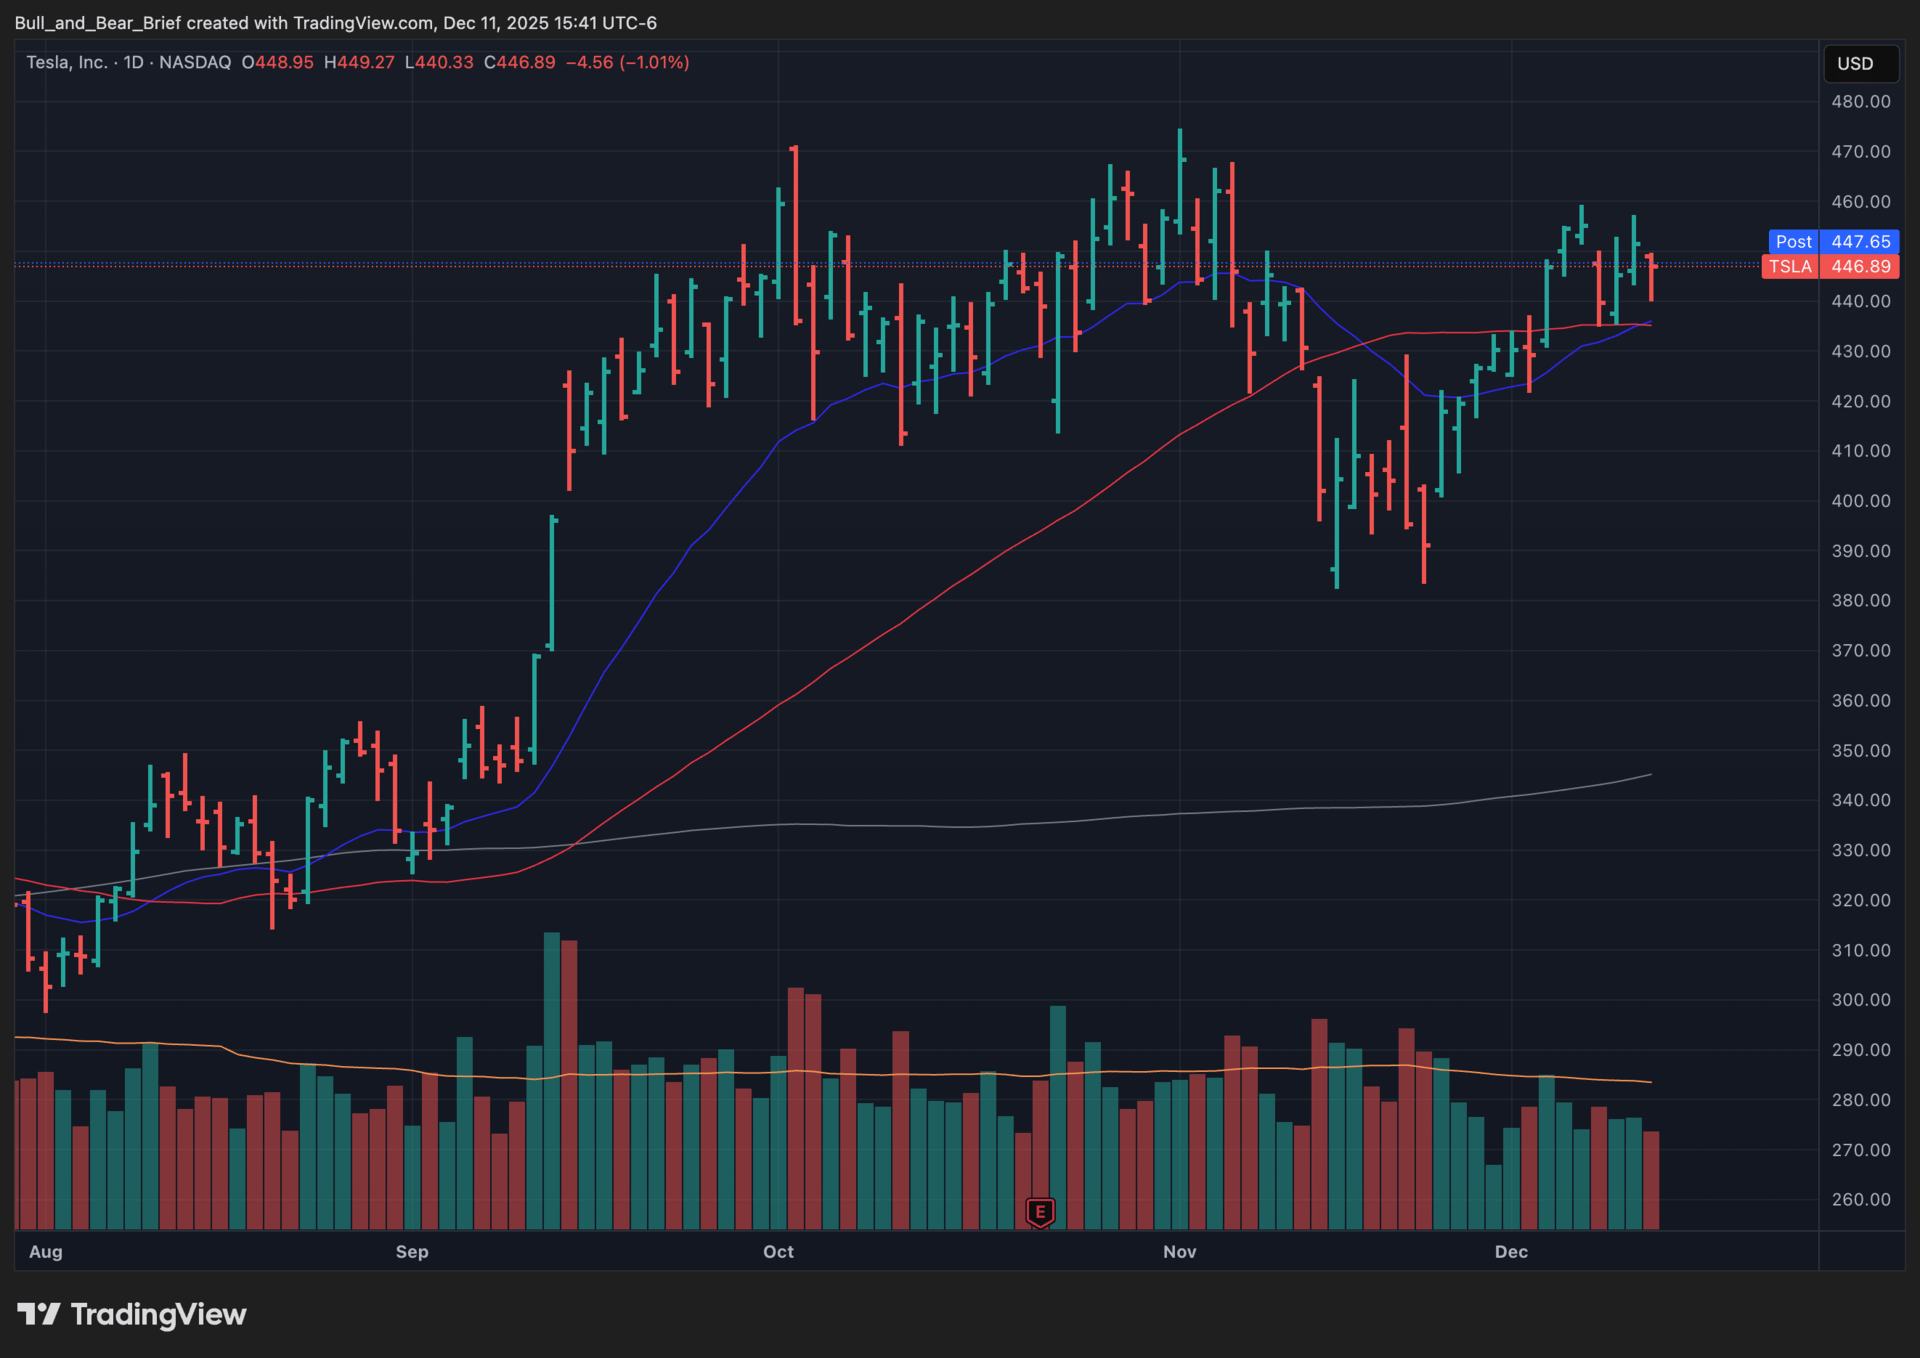The width and height of the screenshot is (1920, 1358).
Task: Click the Bull_and_Bear_Brief attribution text
Action: 97,23
